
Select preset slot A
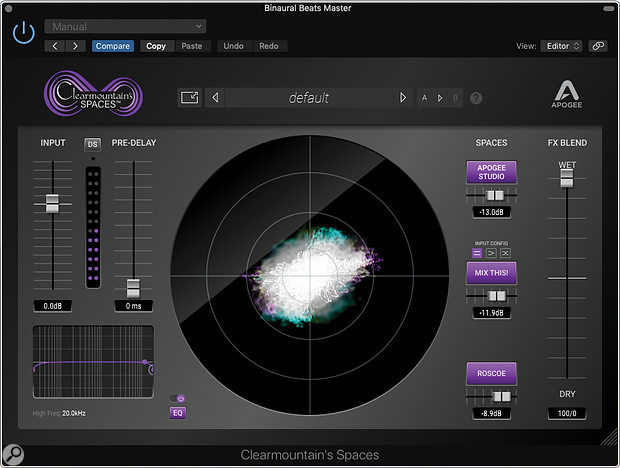pos(424,98)
